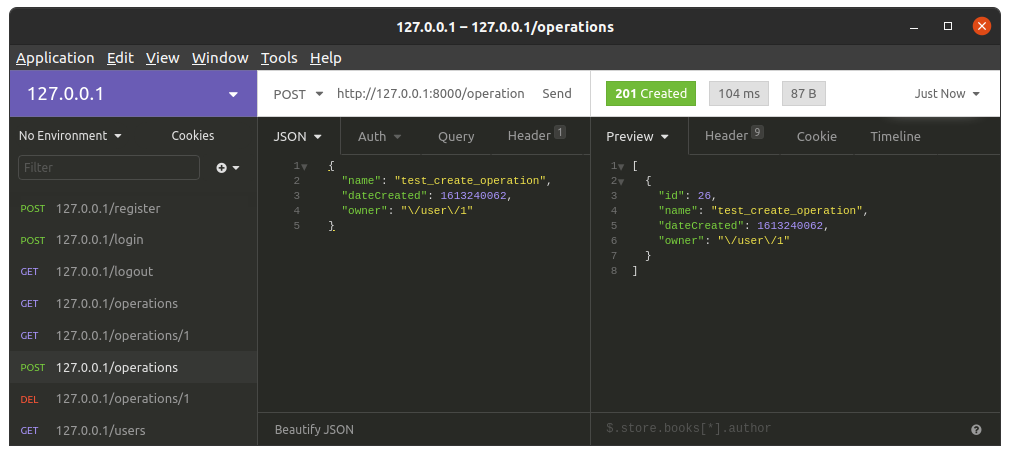Select DEL 127.0.0.1/operations/1 request
Image resolution: width=1010 pixels, height=455 pixels.
point(133,399)
